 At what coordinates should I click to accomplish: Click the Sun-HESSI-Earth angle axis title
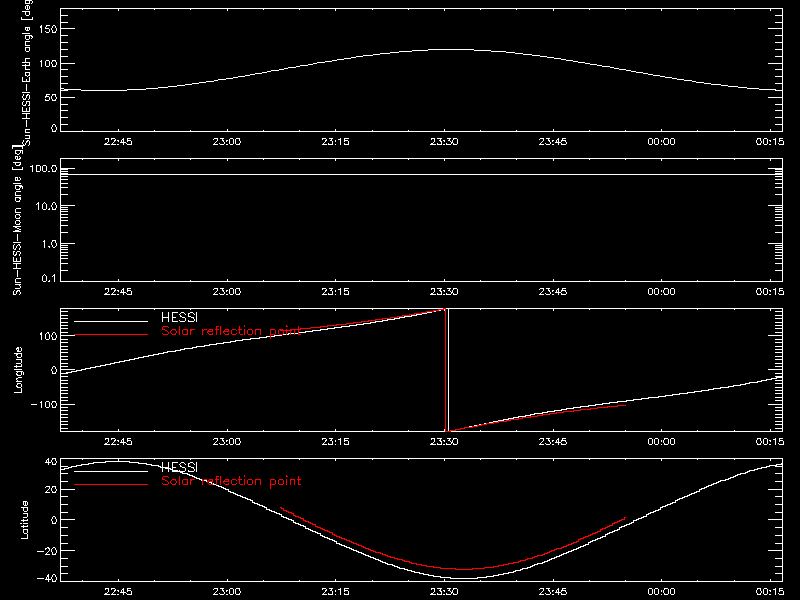tap(28, 72)
